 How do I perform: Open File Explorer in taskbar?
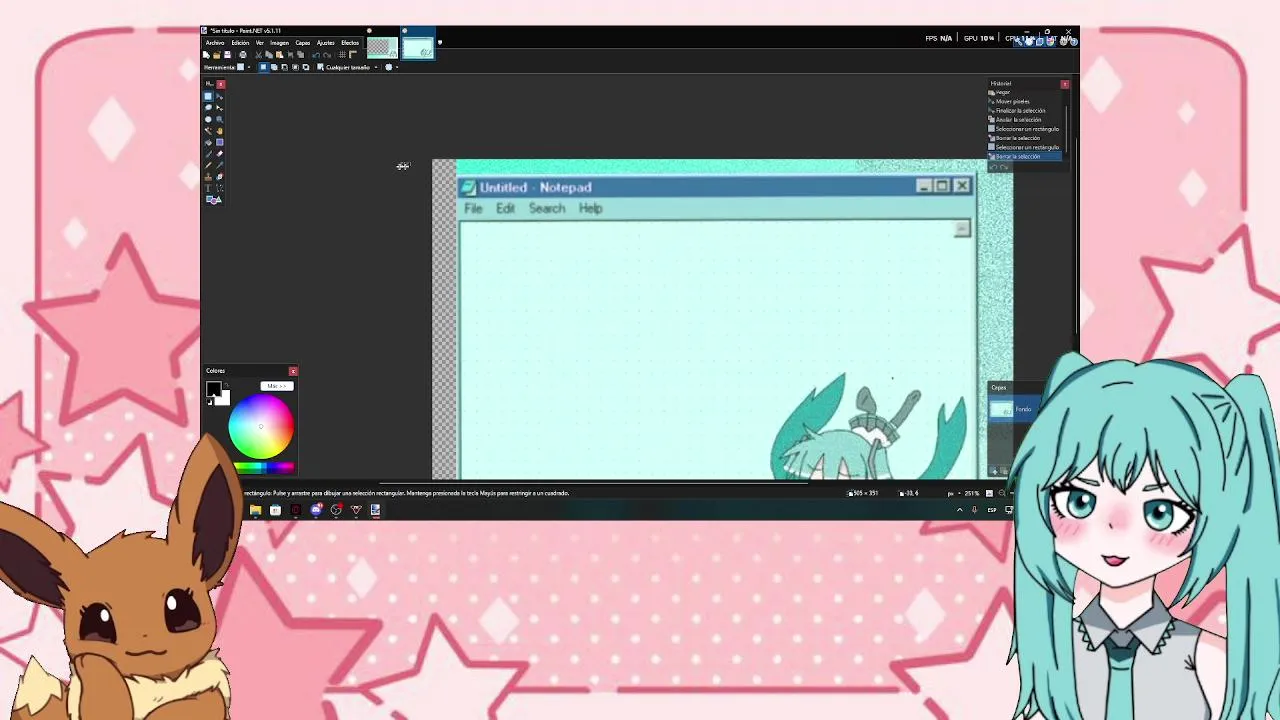pyautogui.click(x=255, y=510)
